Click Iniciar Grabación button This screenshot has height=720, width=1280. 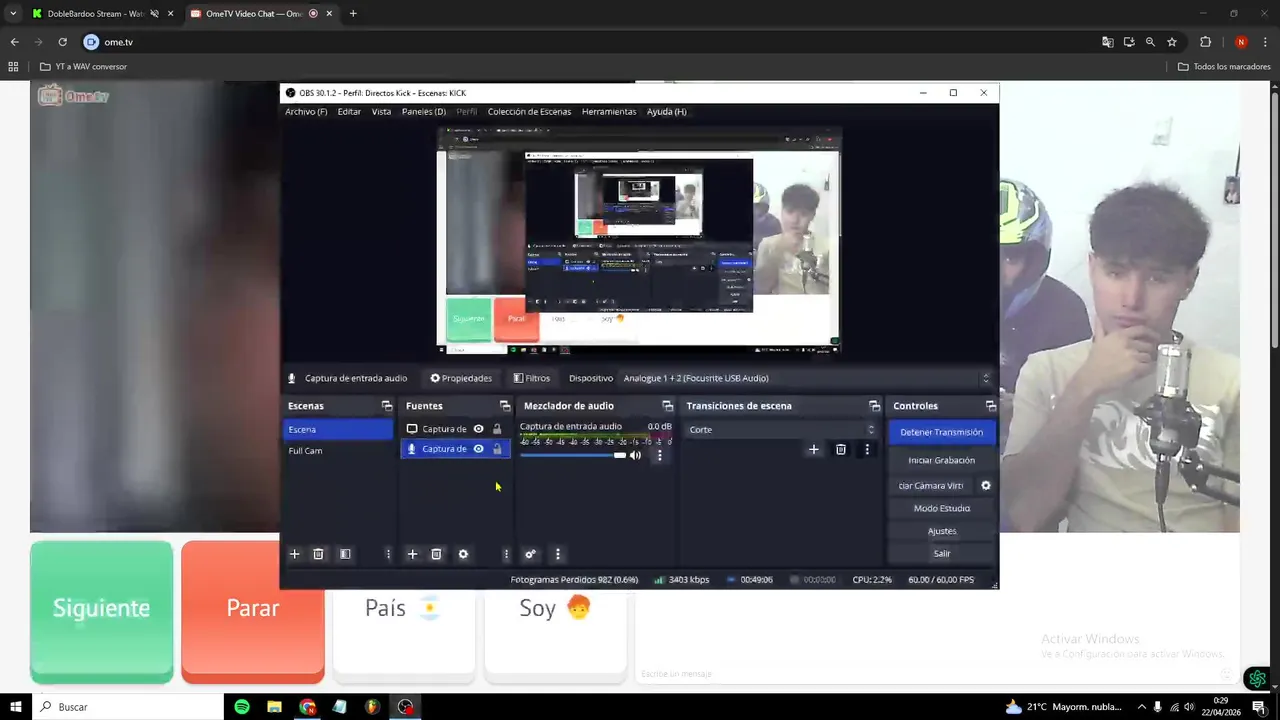941,460
